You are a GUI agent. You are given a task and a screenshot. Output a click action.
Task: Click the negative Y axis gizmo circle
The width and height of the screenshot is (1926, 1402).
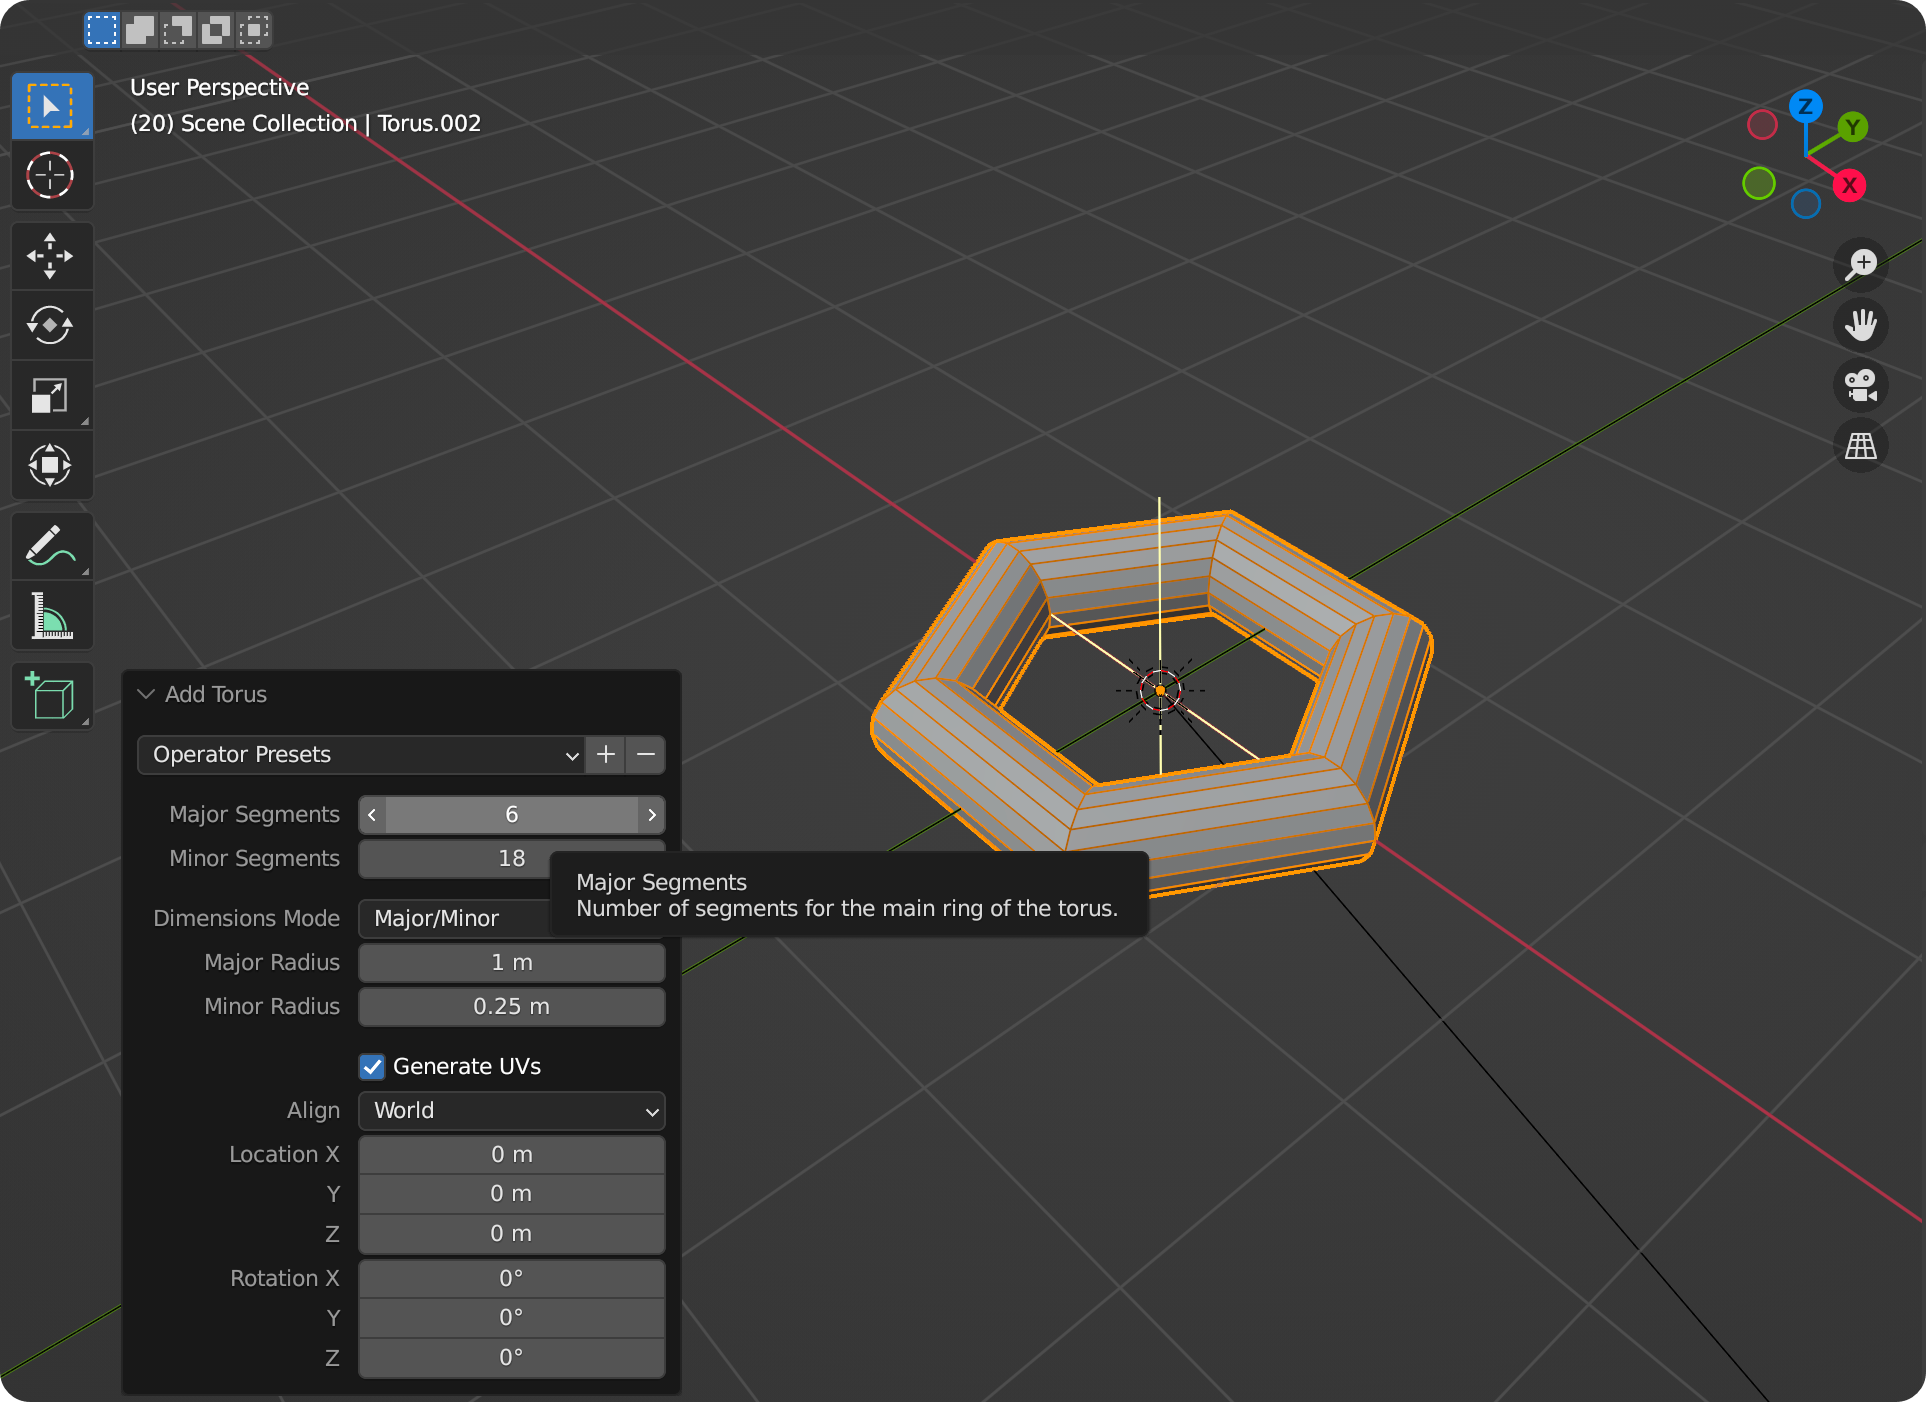[1758, 183]
